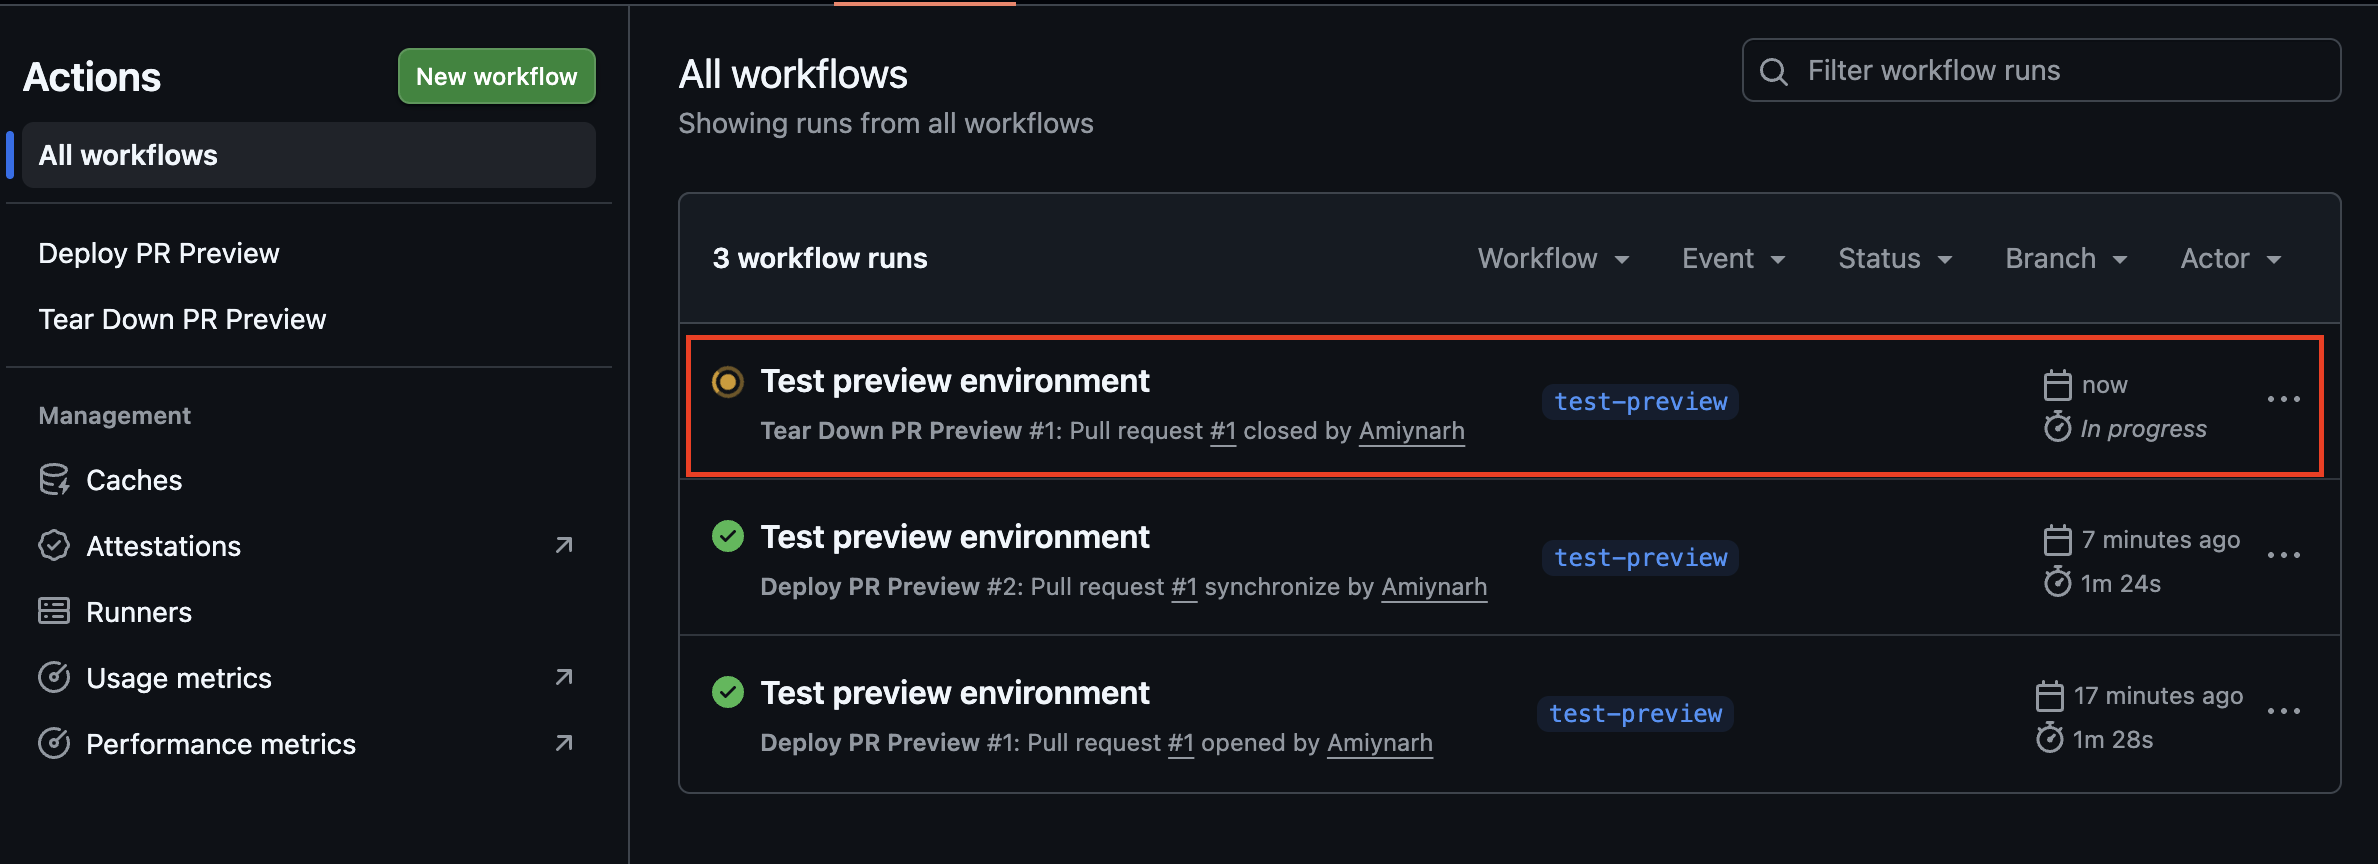This screenshot has height=864, width=2378.
Task: Click external link arrow beside Attestations
Action: pos(564,545)
